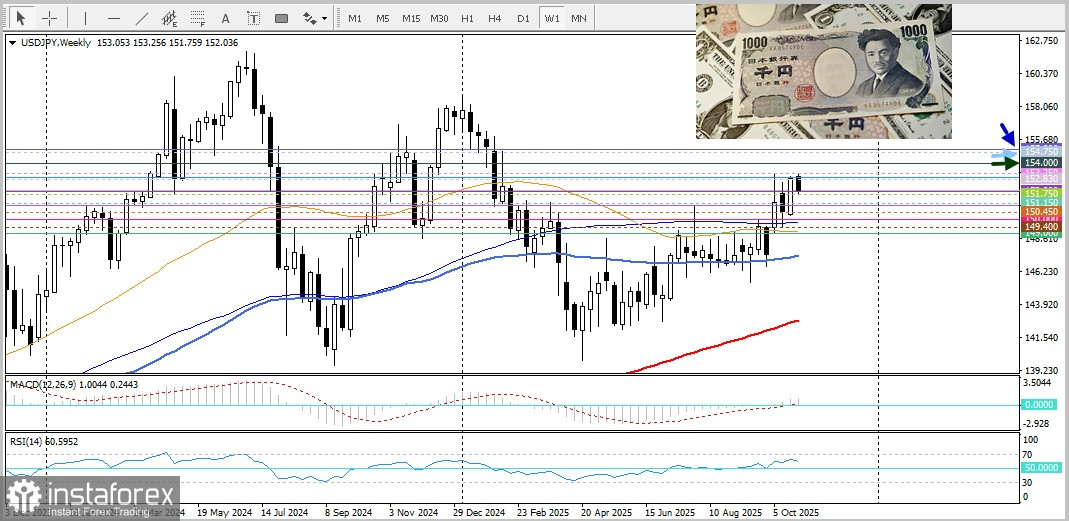Click the 139.230 price scale value
This screenshot has height=521, width=1069.
point(1042,370)
